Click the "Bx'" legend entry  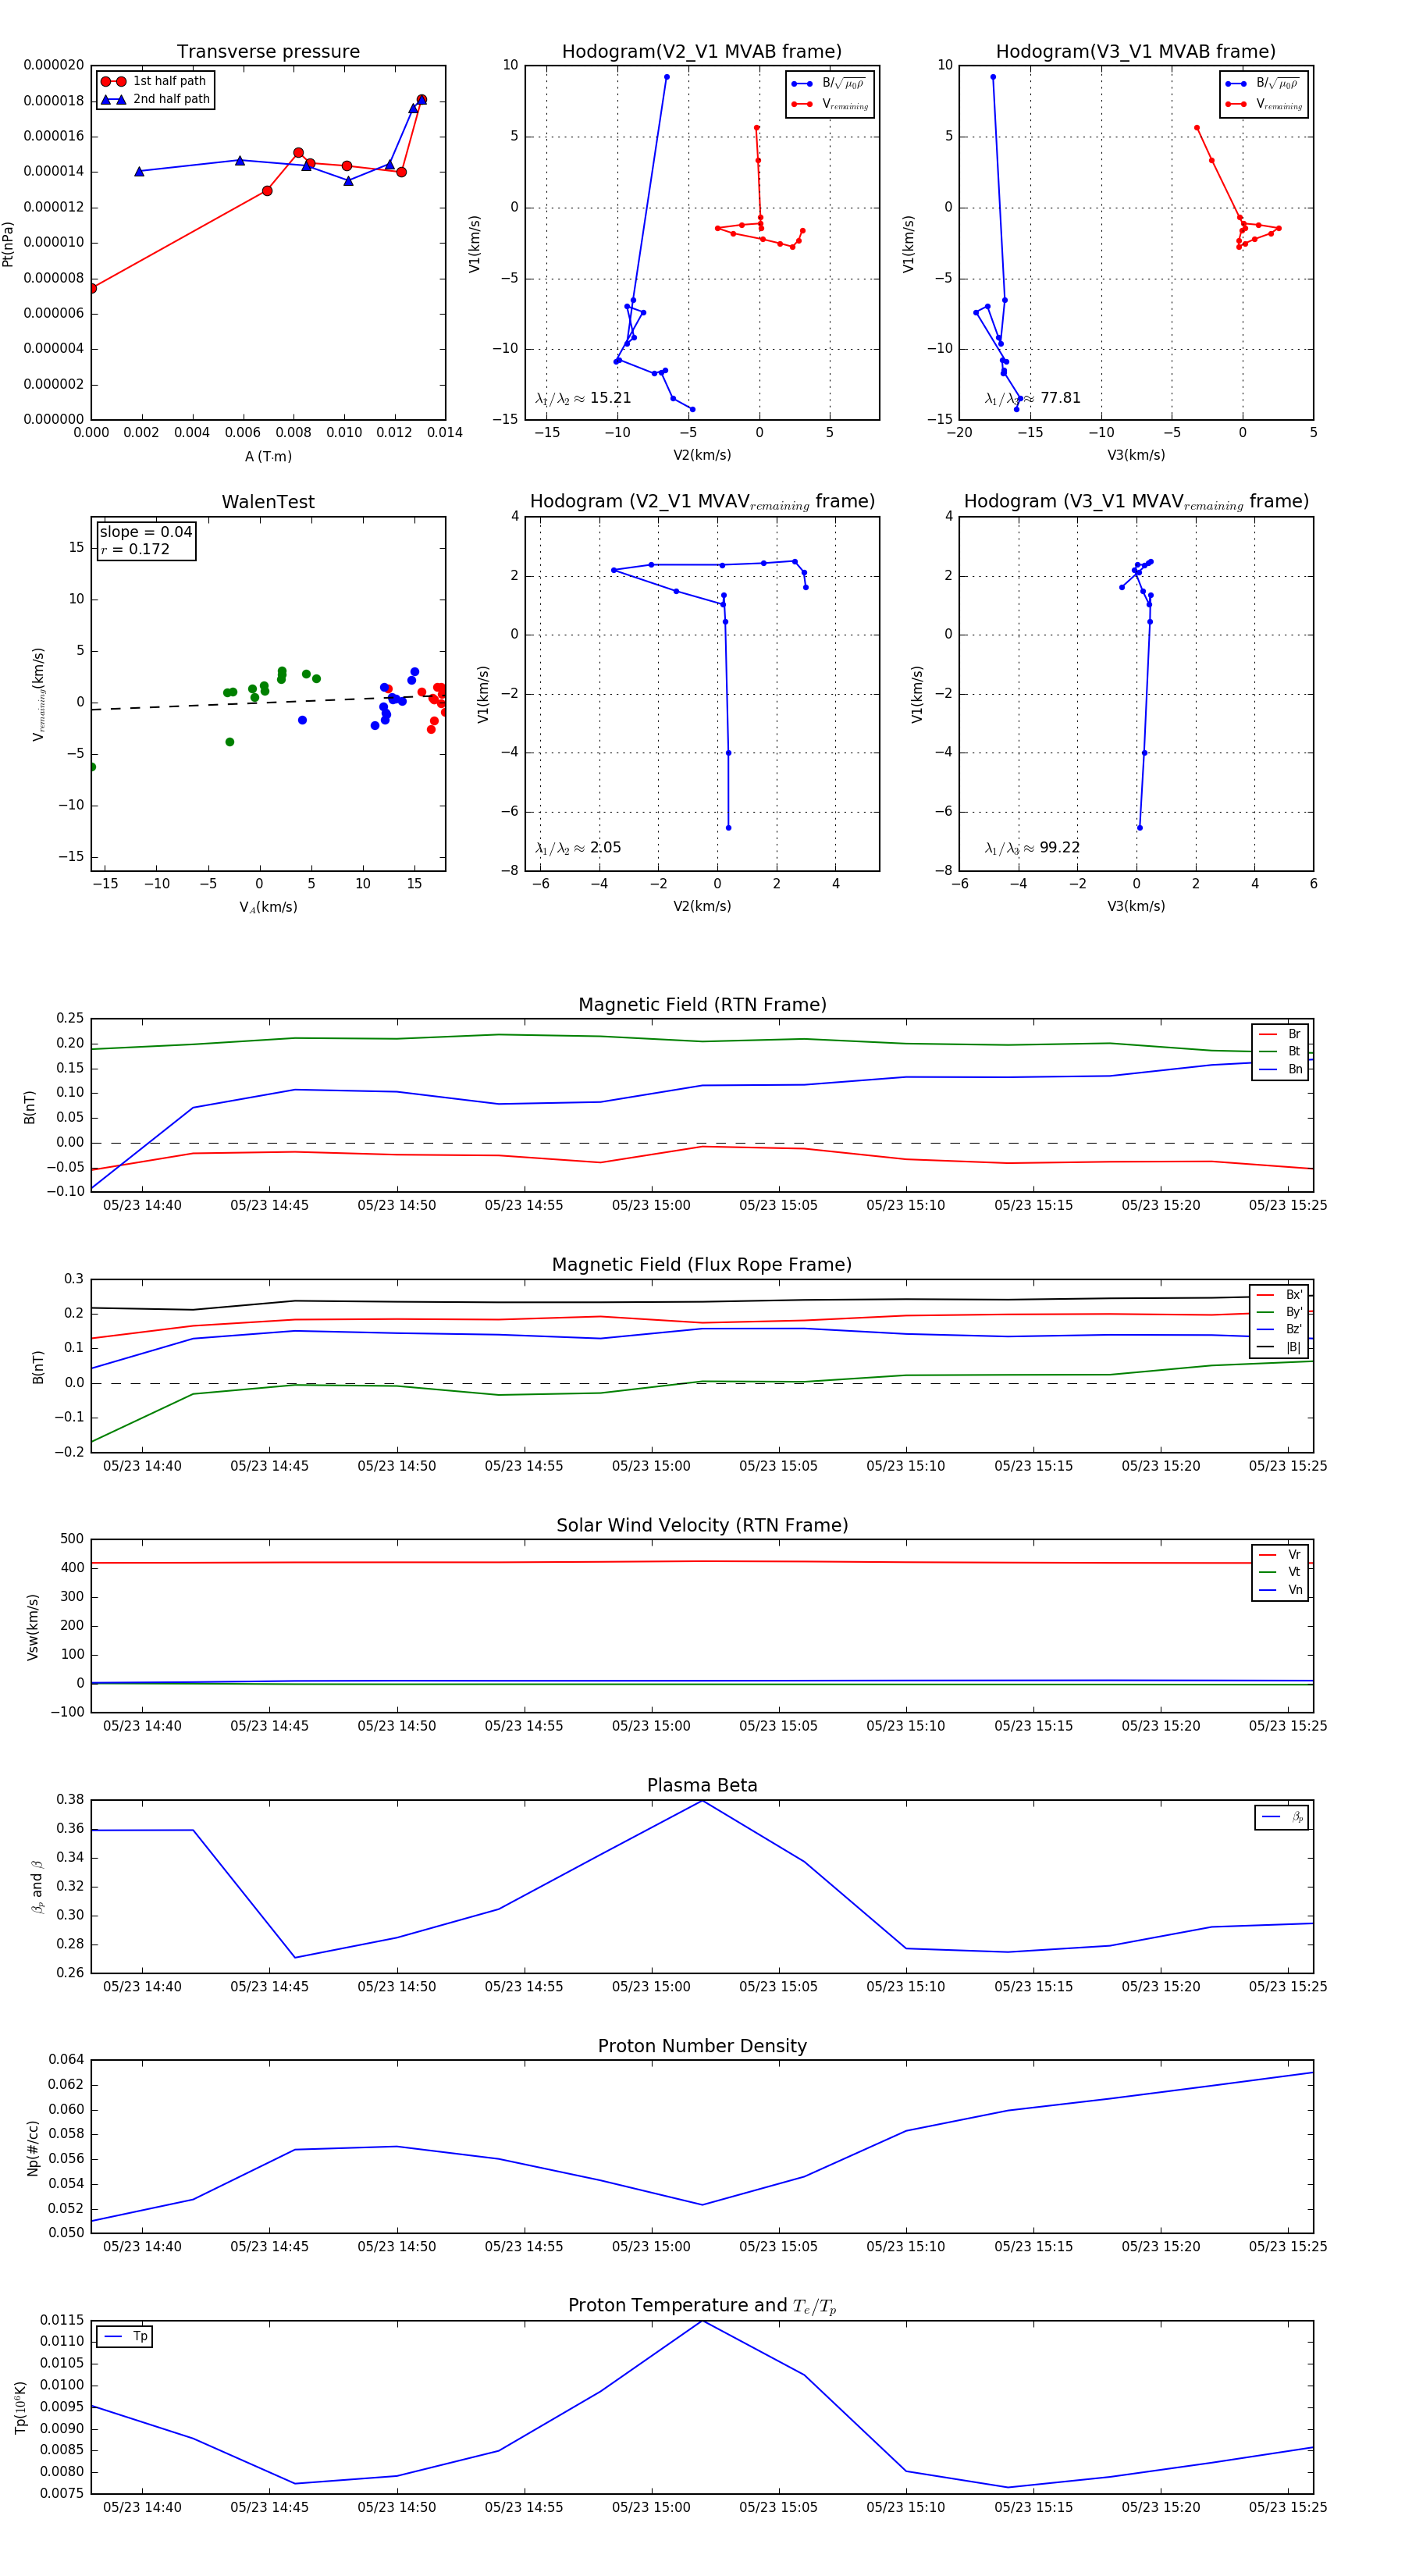click(x=1279, y=1295)
